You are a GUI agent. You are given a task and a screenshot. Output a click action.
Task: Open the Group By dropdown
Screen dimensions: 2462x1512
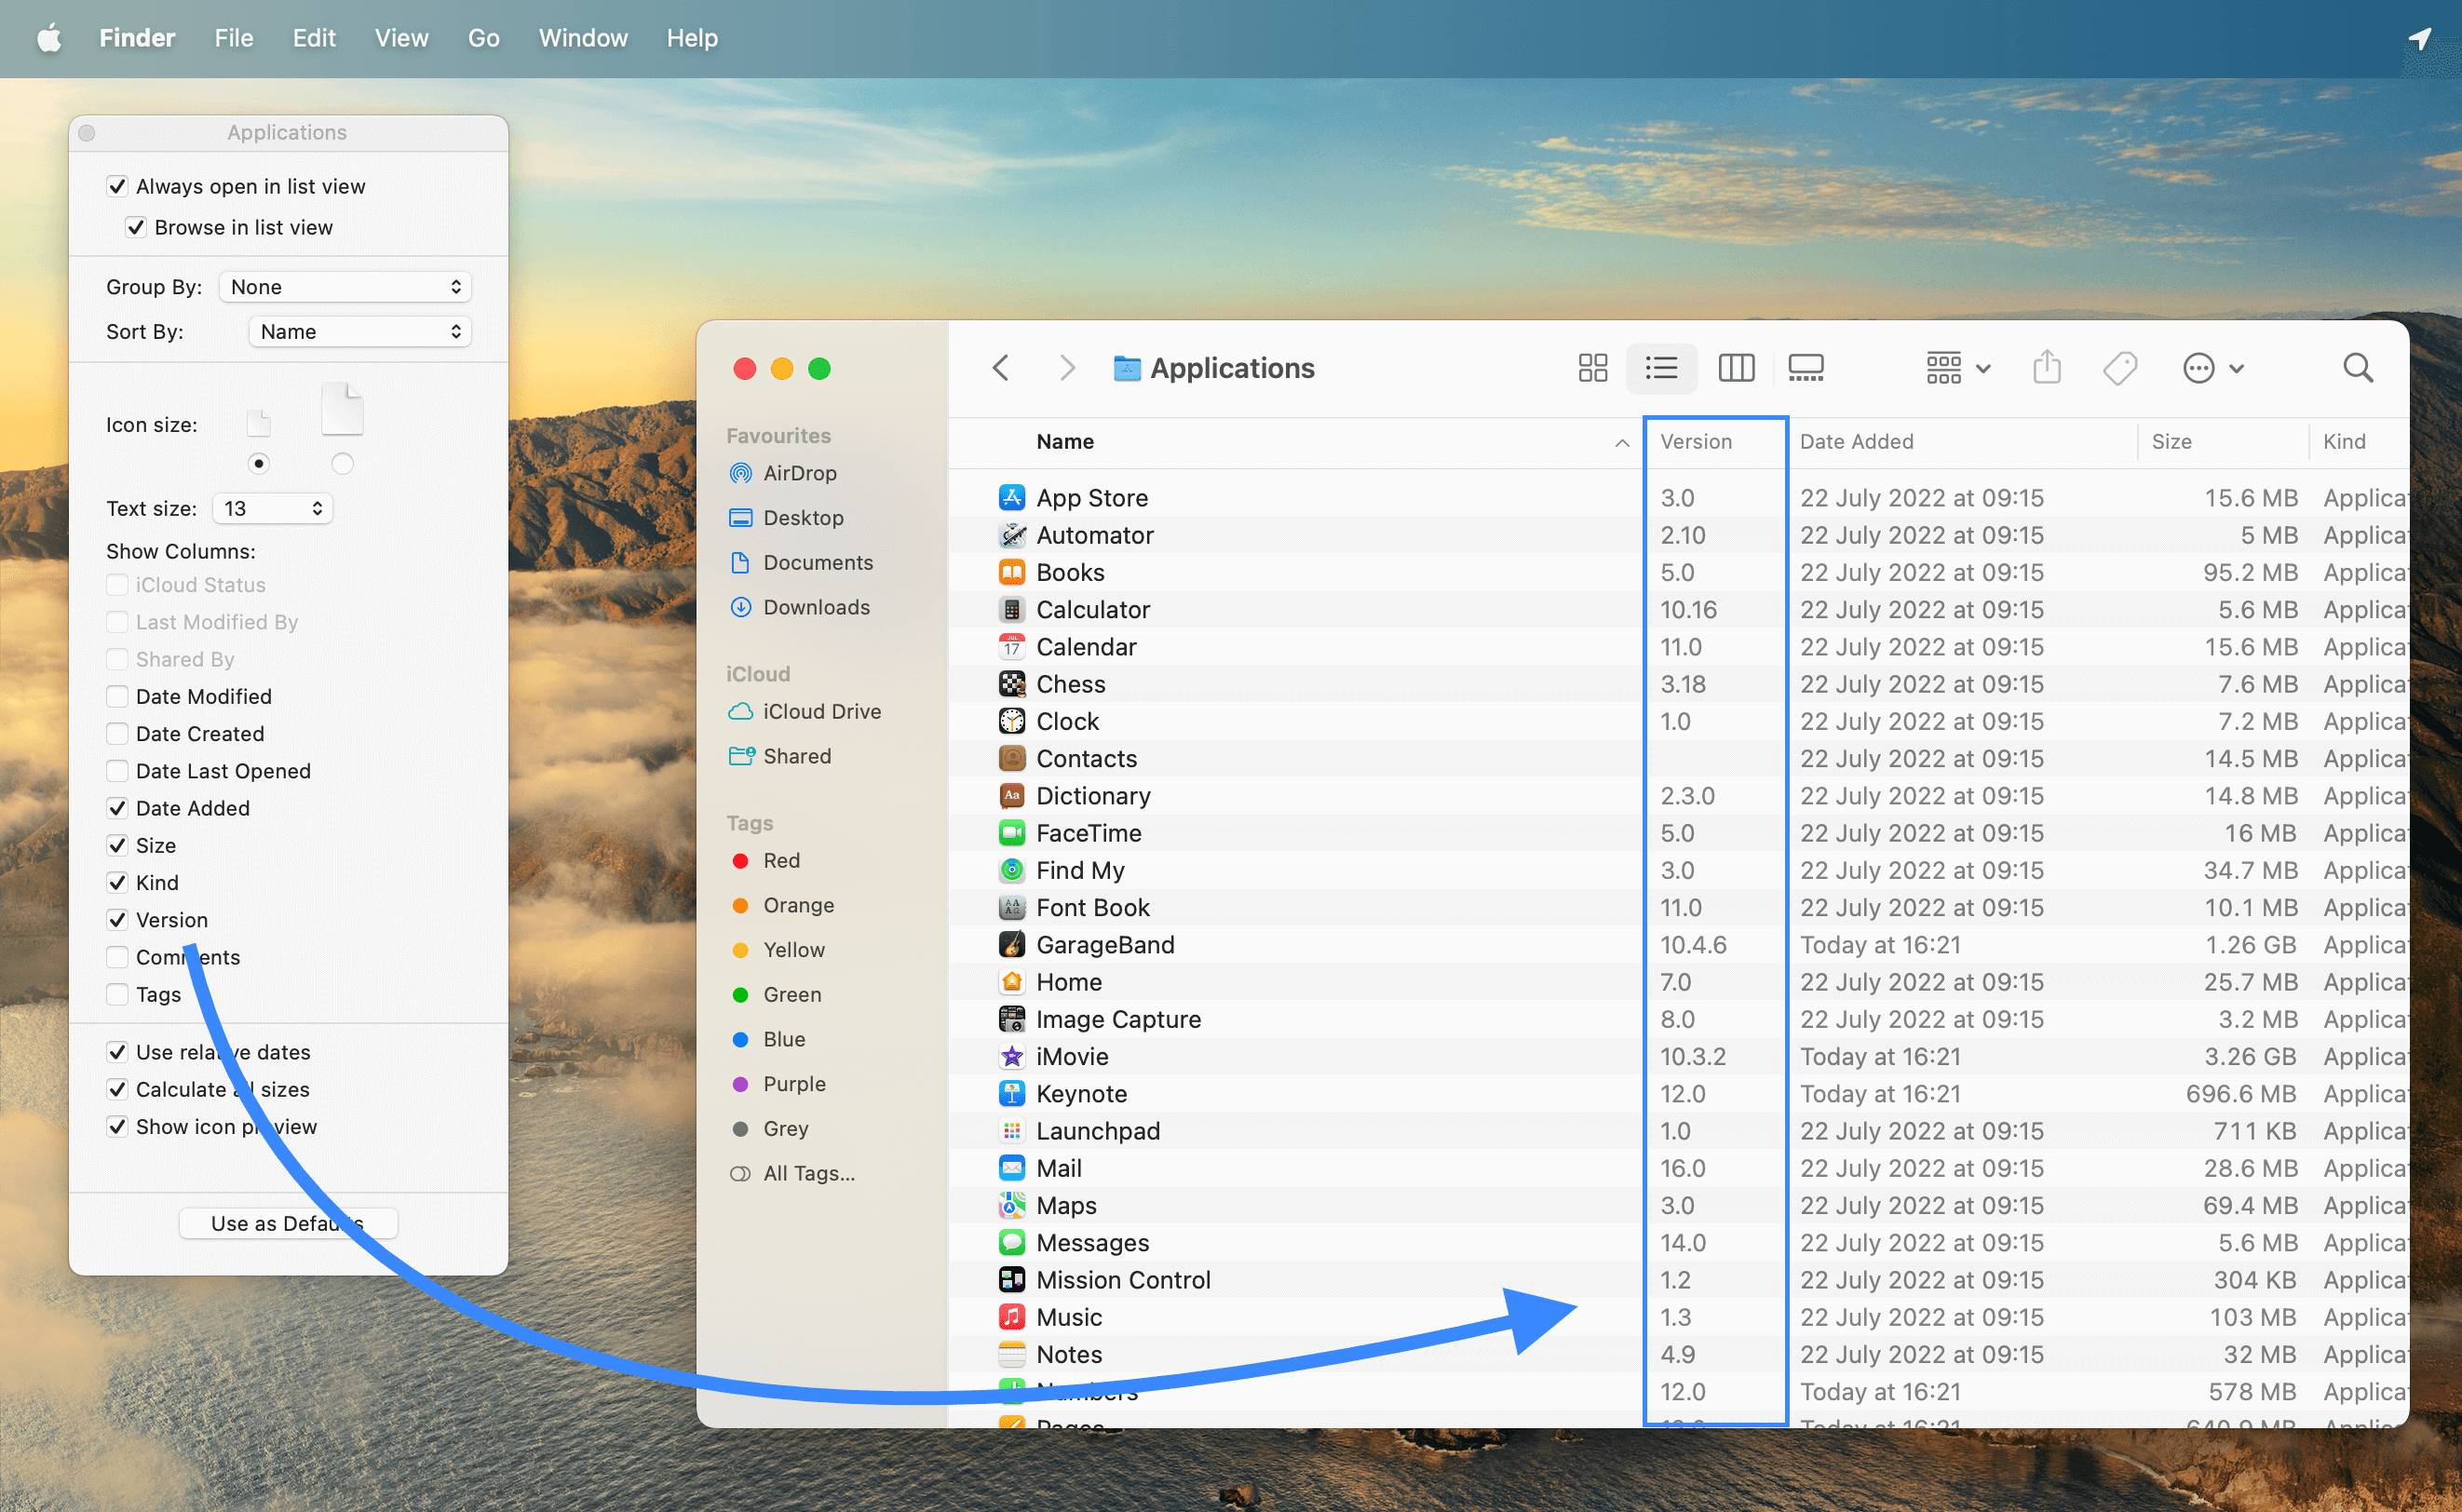point(345,287)
